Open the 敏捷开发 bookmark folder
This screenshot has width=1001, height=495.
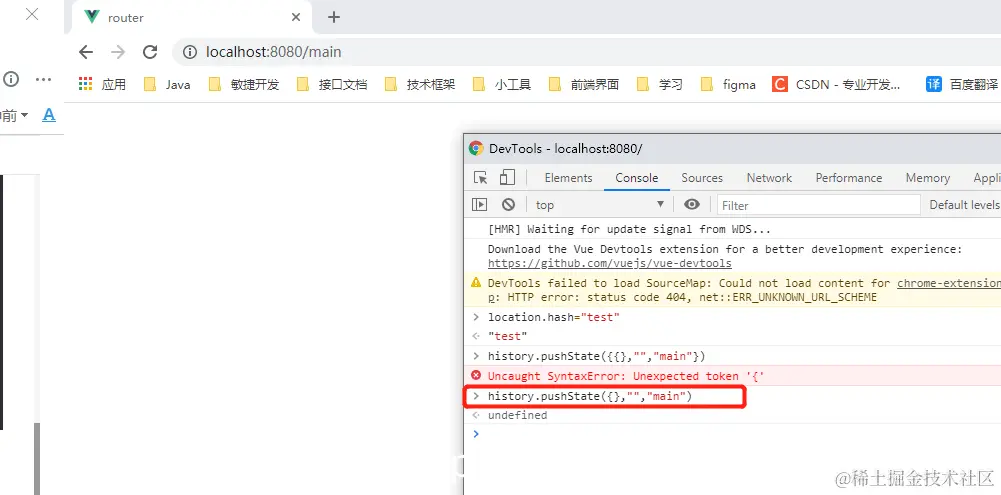tap(245, 84)
